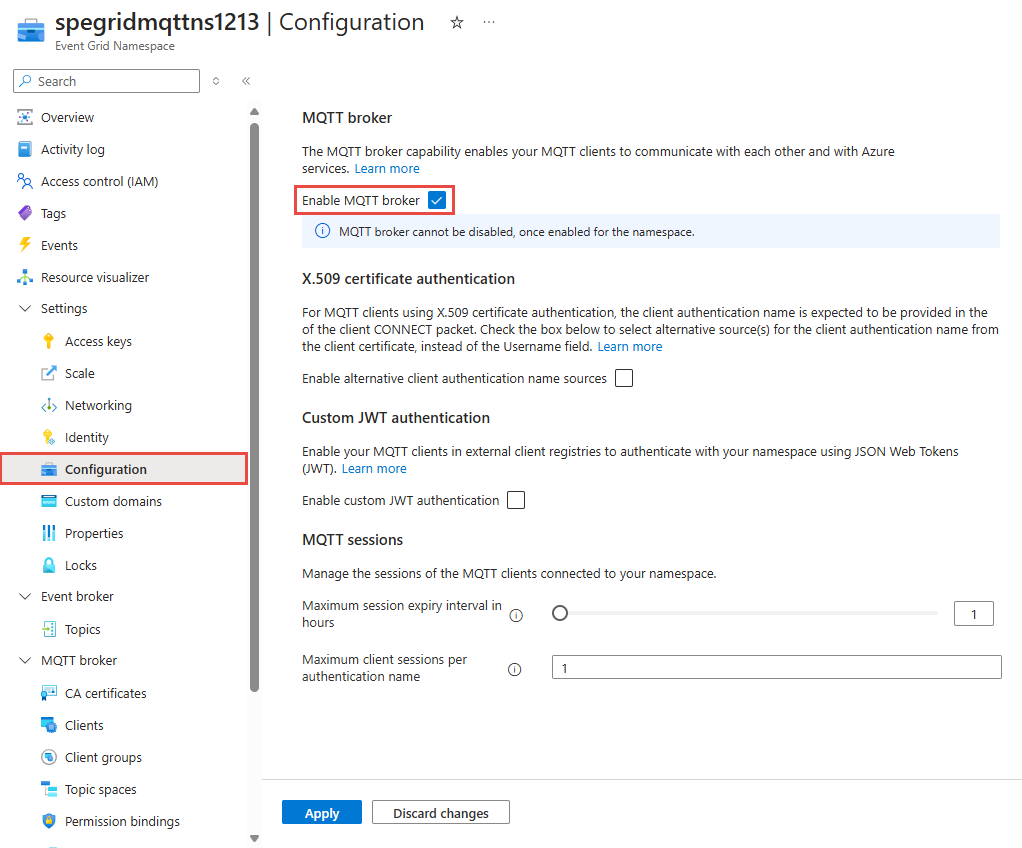Image resolution: width=1022 pixels, height=848 pixels.
Task: Click the Maximum client sessions input field
Action: (776, 667)
